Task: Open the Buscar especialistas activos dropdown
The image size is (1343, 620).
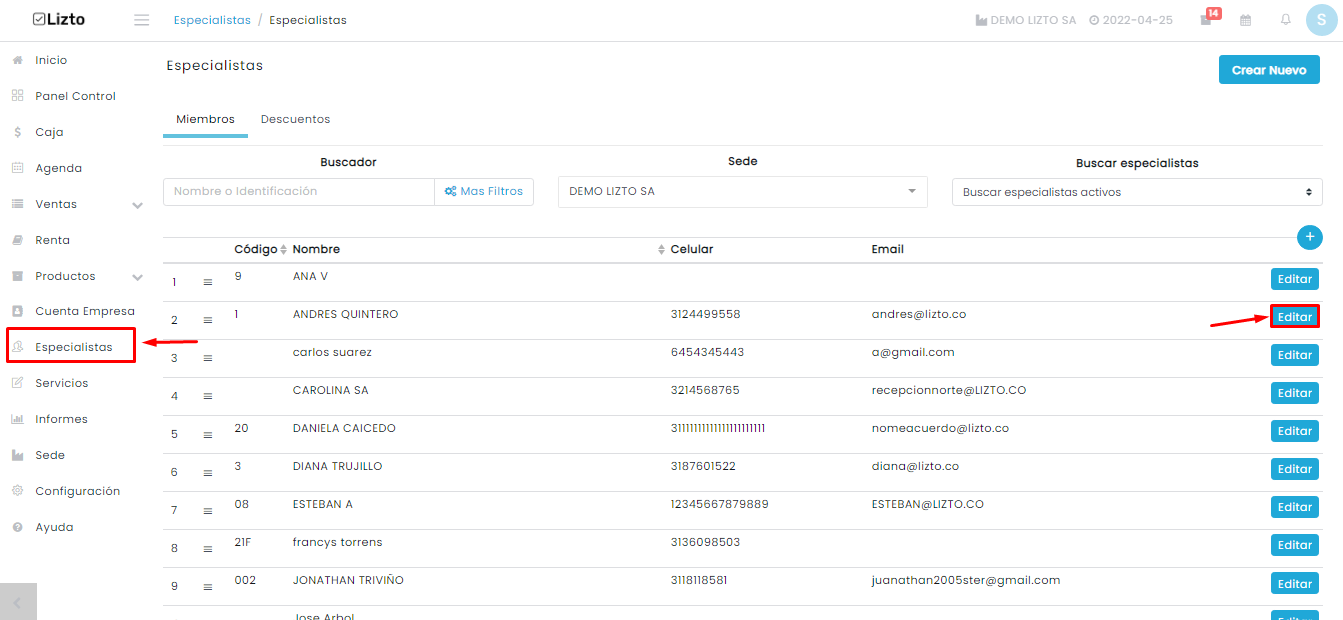Action: pyautogui.click(x=1137, y=192)
